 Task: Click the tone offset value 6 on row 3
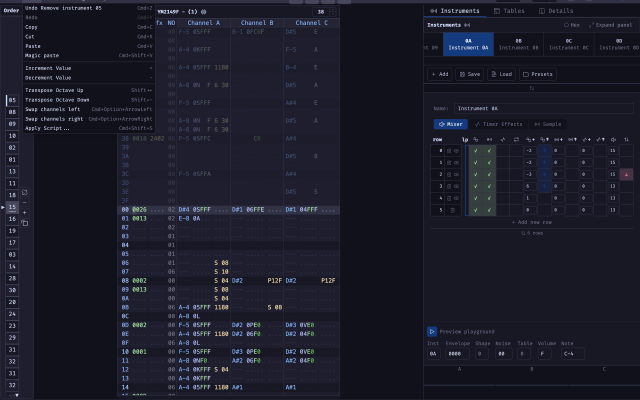coord(530,187)
